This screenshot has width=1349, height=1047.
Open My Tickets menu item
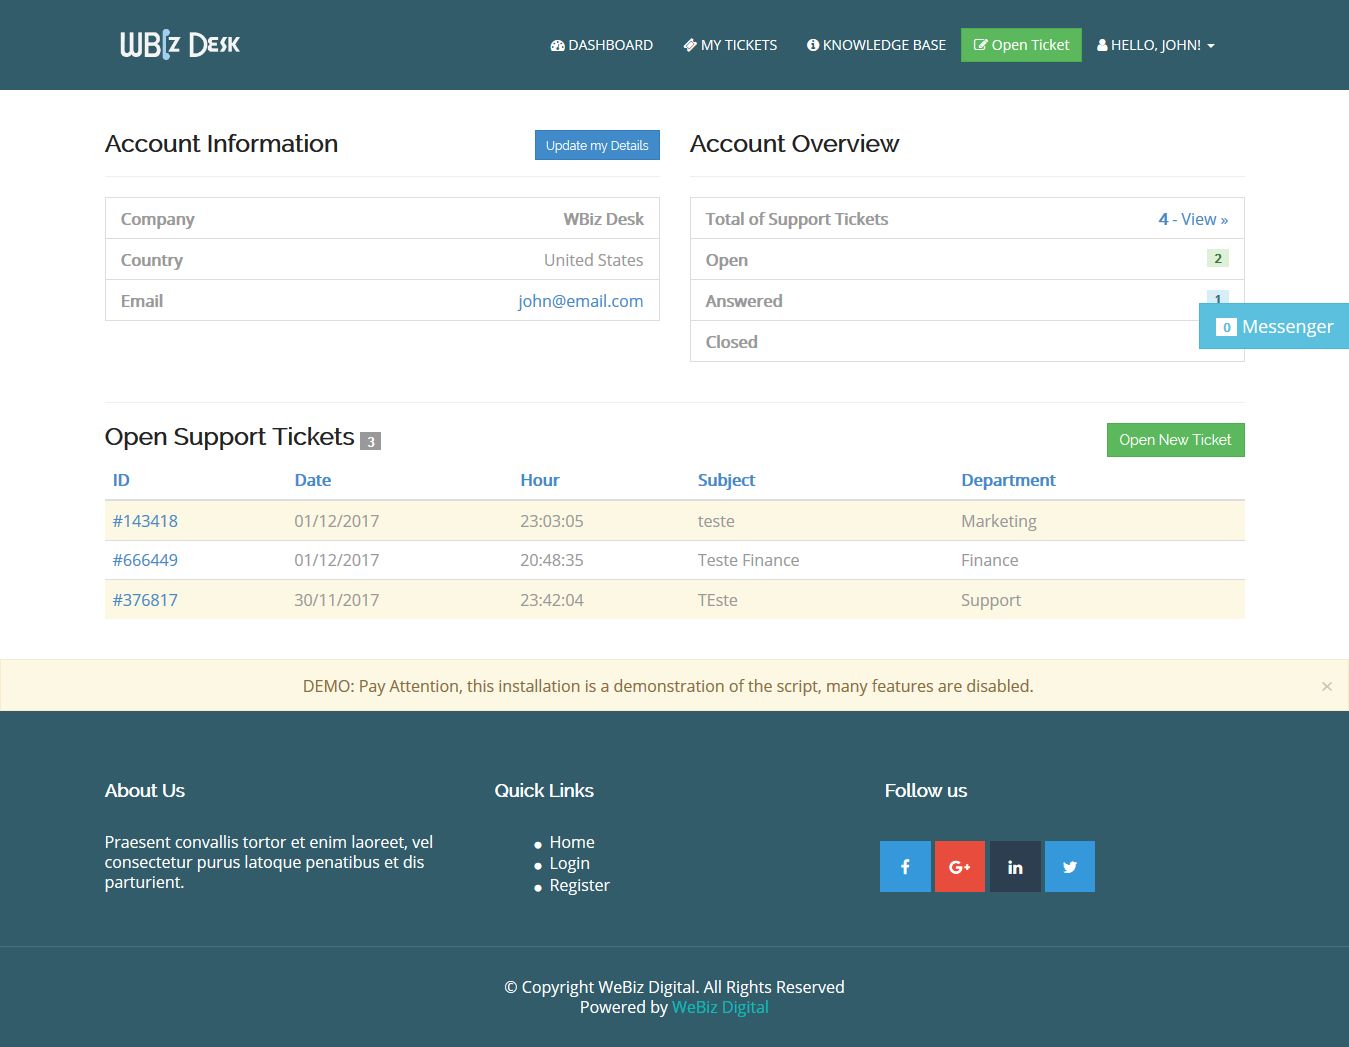(x=730, y=45)
